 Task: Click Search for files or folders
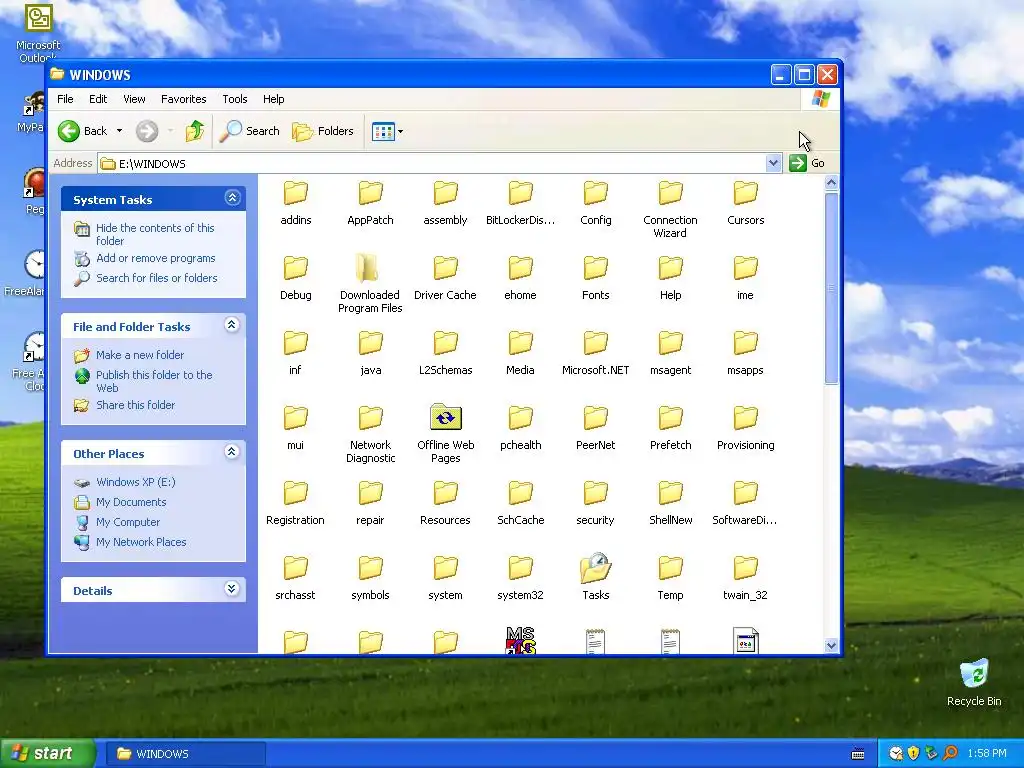click(x=157, y=278)
